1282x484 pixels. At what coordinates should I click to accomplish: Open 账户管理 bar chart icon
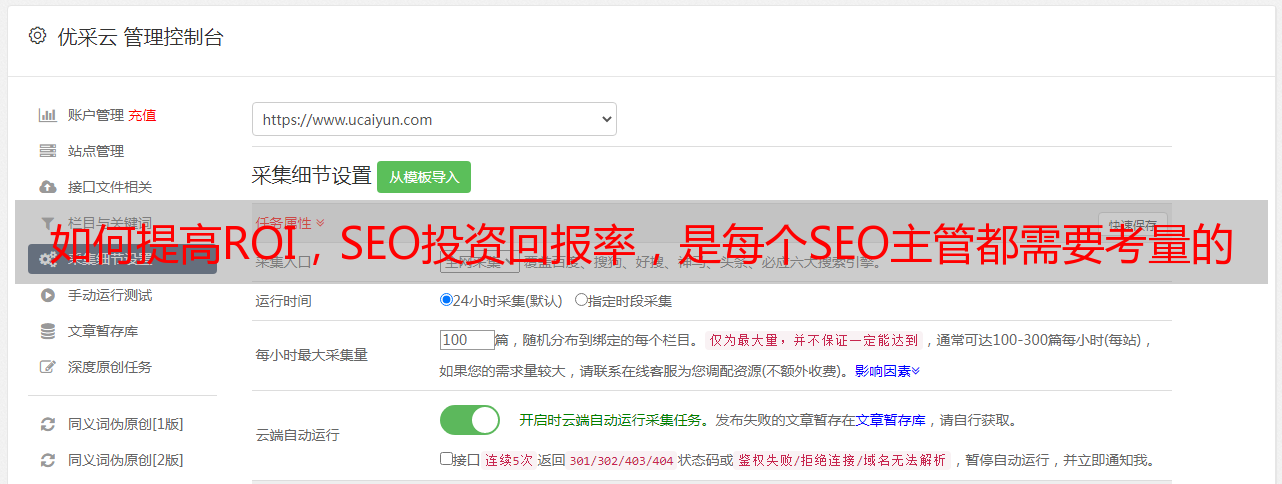(x=47, y=115)
